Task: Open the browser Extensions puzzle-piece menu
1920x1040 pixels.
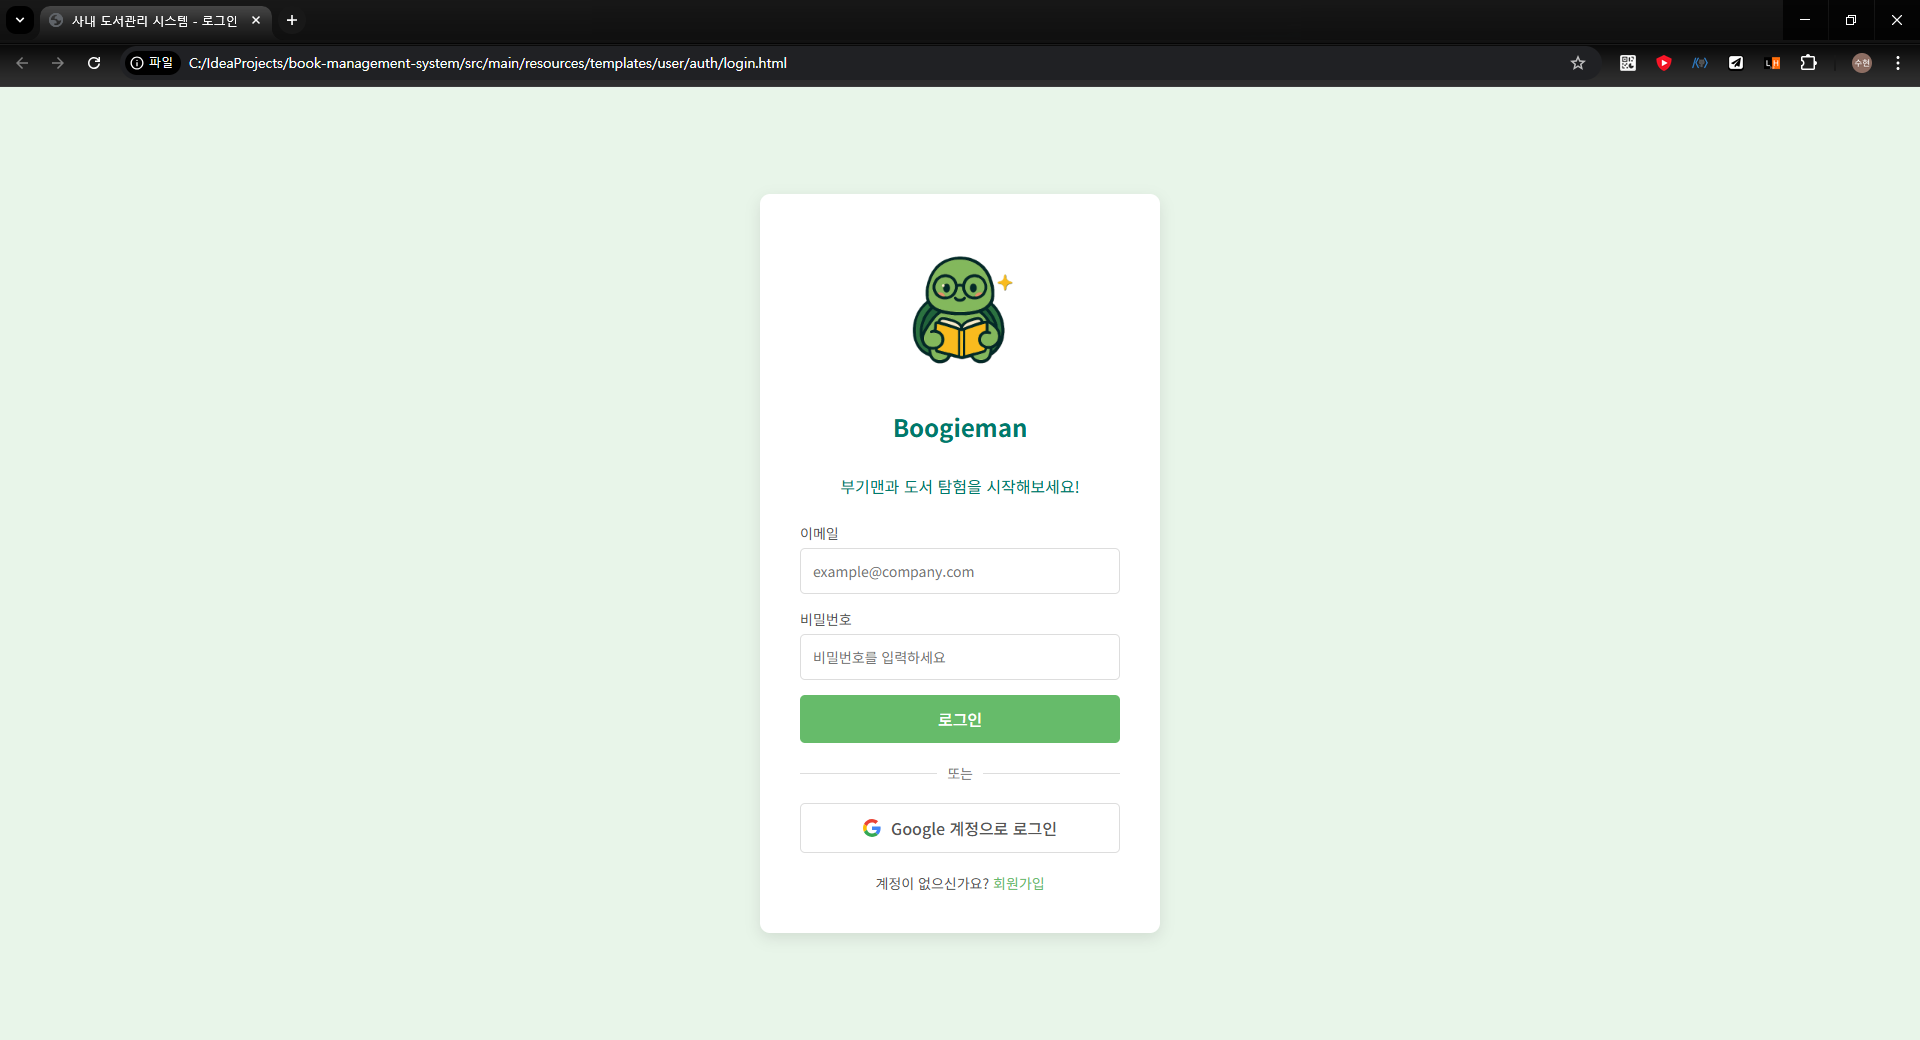Action: pyautogui.click(x=1809, y=62)
